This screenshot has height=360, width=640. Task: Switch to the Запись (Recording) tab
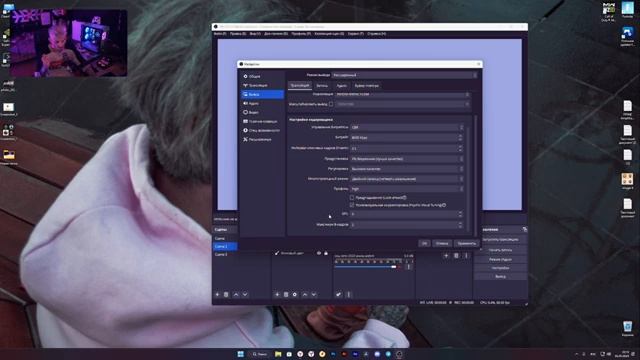coord(322,86)
